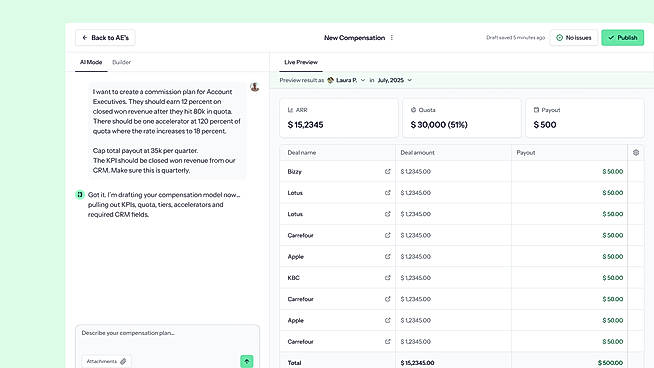Click the Total row label
The height and width of the screenshot is (368, 654).
pos(294,363)
